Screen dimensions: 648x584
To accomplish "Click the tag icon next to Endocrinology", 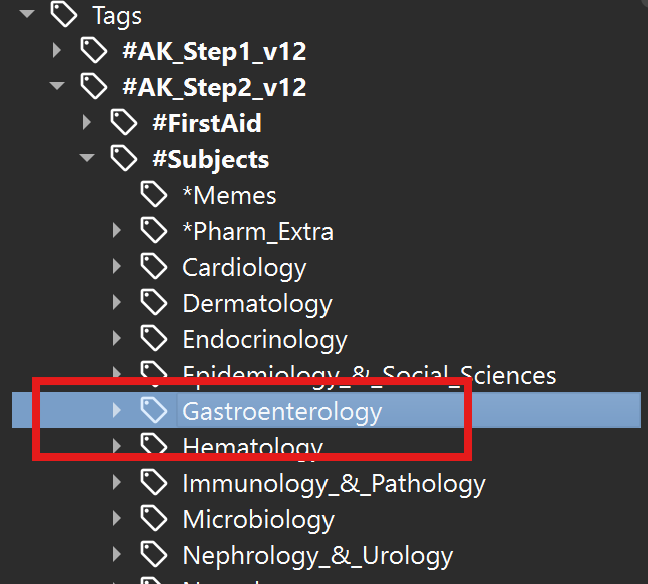I will pyautogui.click(x=153, y=339).
